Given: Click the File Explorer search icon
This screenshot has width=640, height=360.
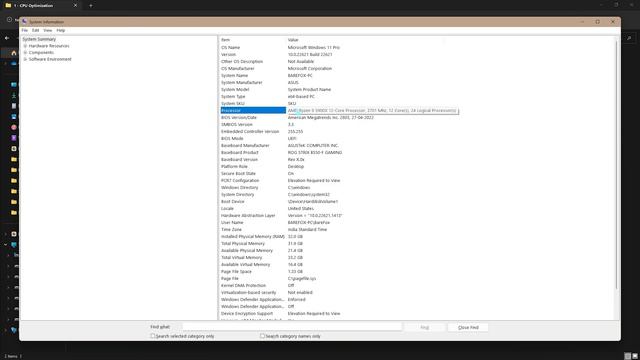Looking at the screenshot, I should point(629,38).
